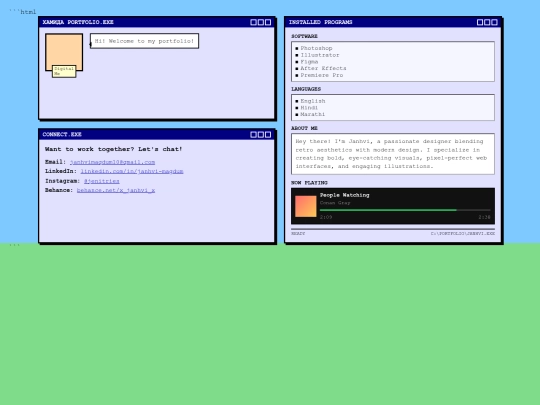Click rightmost square button in CONNECT.EXE title bar

tap(268, 135)
